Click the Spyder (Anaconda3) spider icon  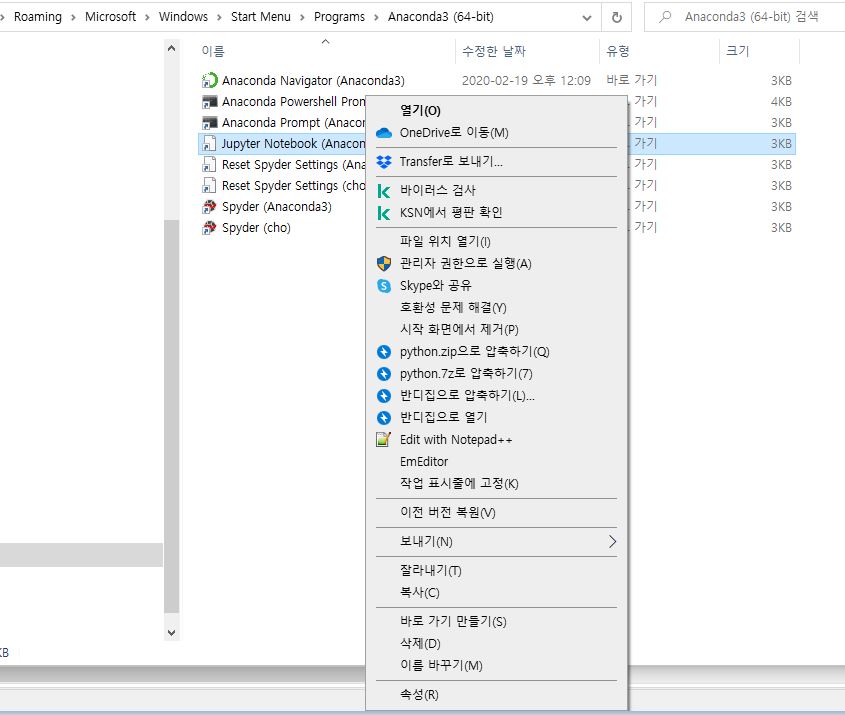click(x=209, y=206)
